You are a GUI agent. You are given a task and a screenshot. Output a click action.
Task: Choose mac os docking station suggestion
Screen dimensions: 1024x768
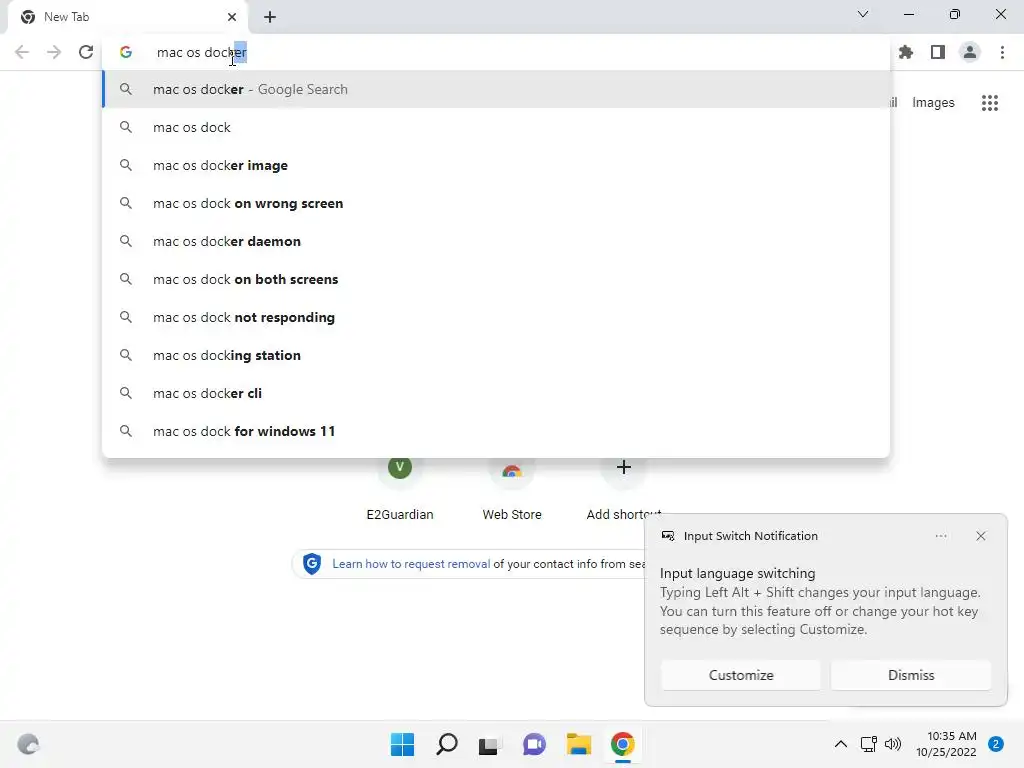(496, 355)
